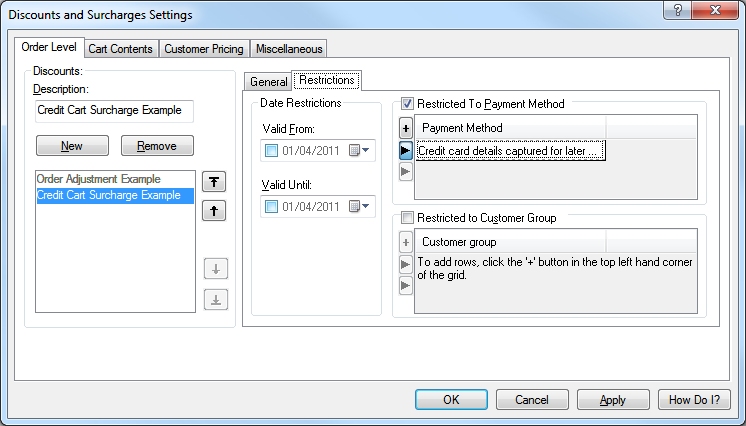The image size is (746, 426).
Task: Tick the Valid From date checkbox
Action: pyautogui.click(x=271, y=151)
